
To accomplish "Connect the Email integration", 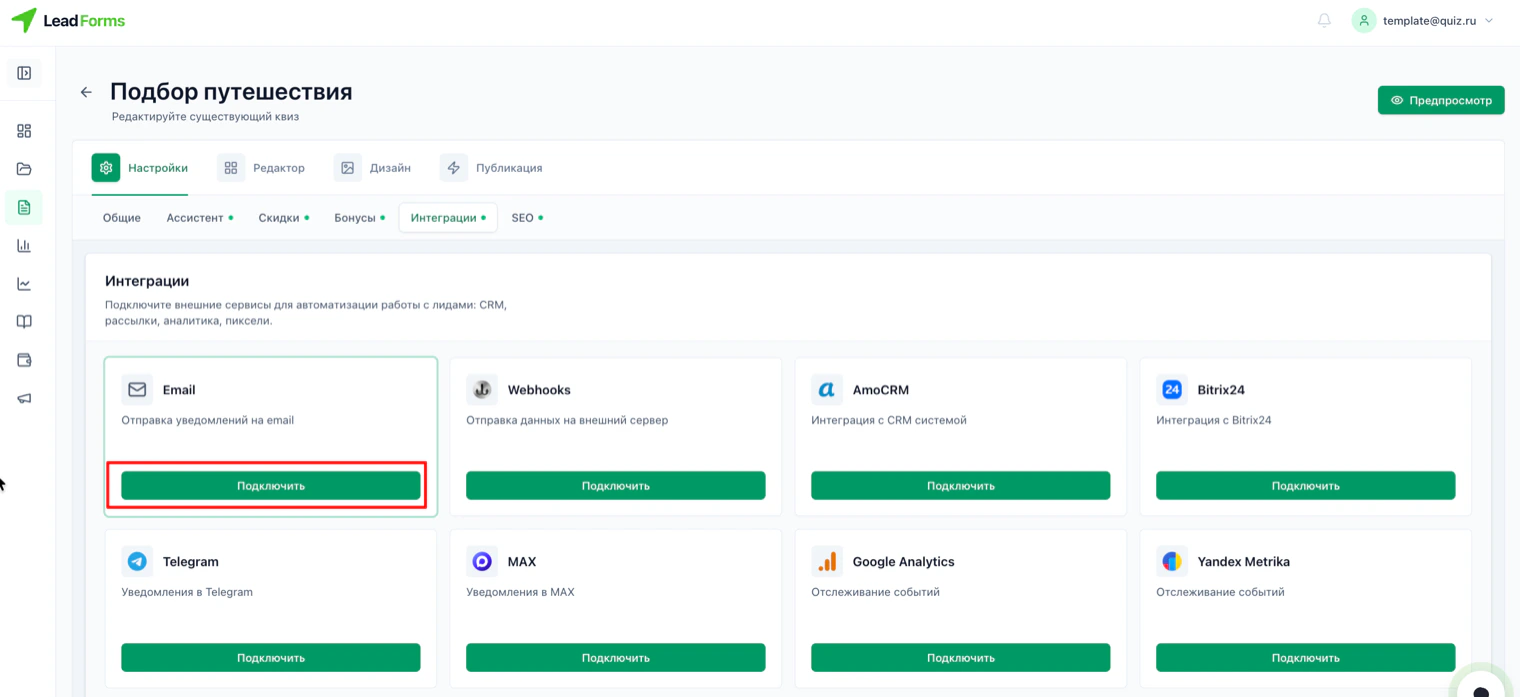I will tap(271, 486).
